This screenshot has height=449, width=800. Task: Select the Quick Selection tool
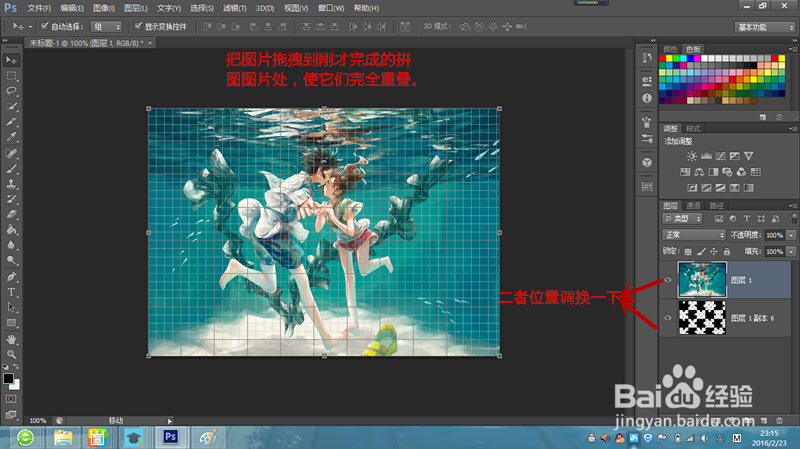[x=11, y=106]
